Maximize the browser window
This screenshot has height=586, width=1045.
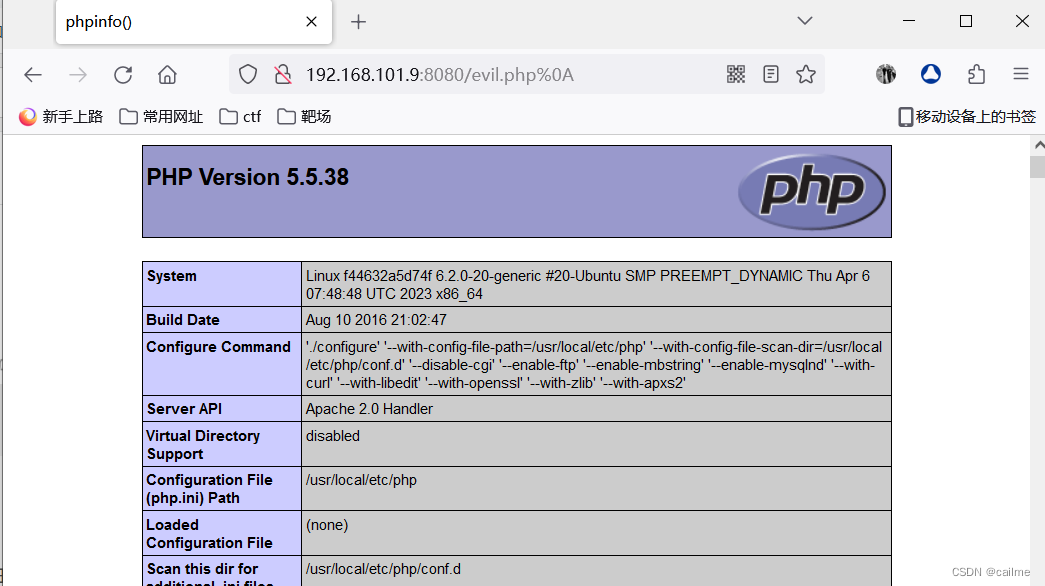[x=966, y=21]
